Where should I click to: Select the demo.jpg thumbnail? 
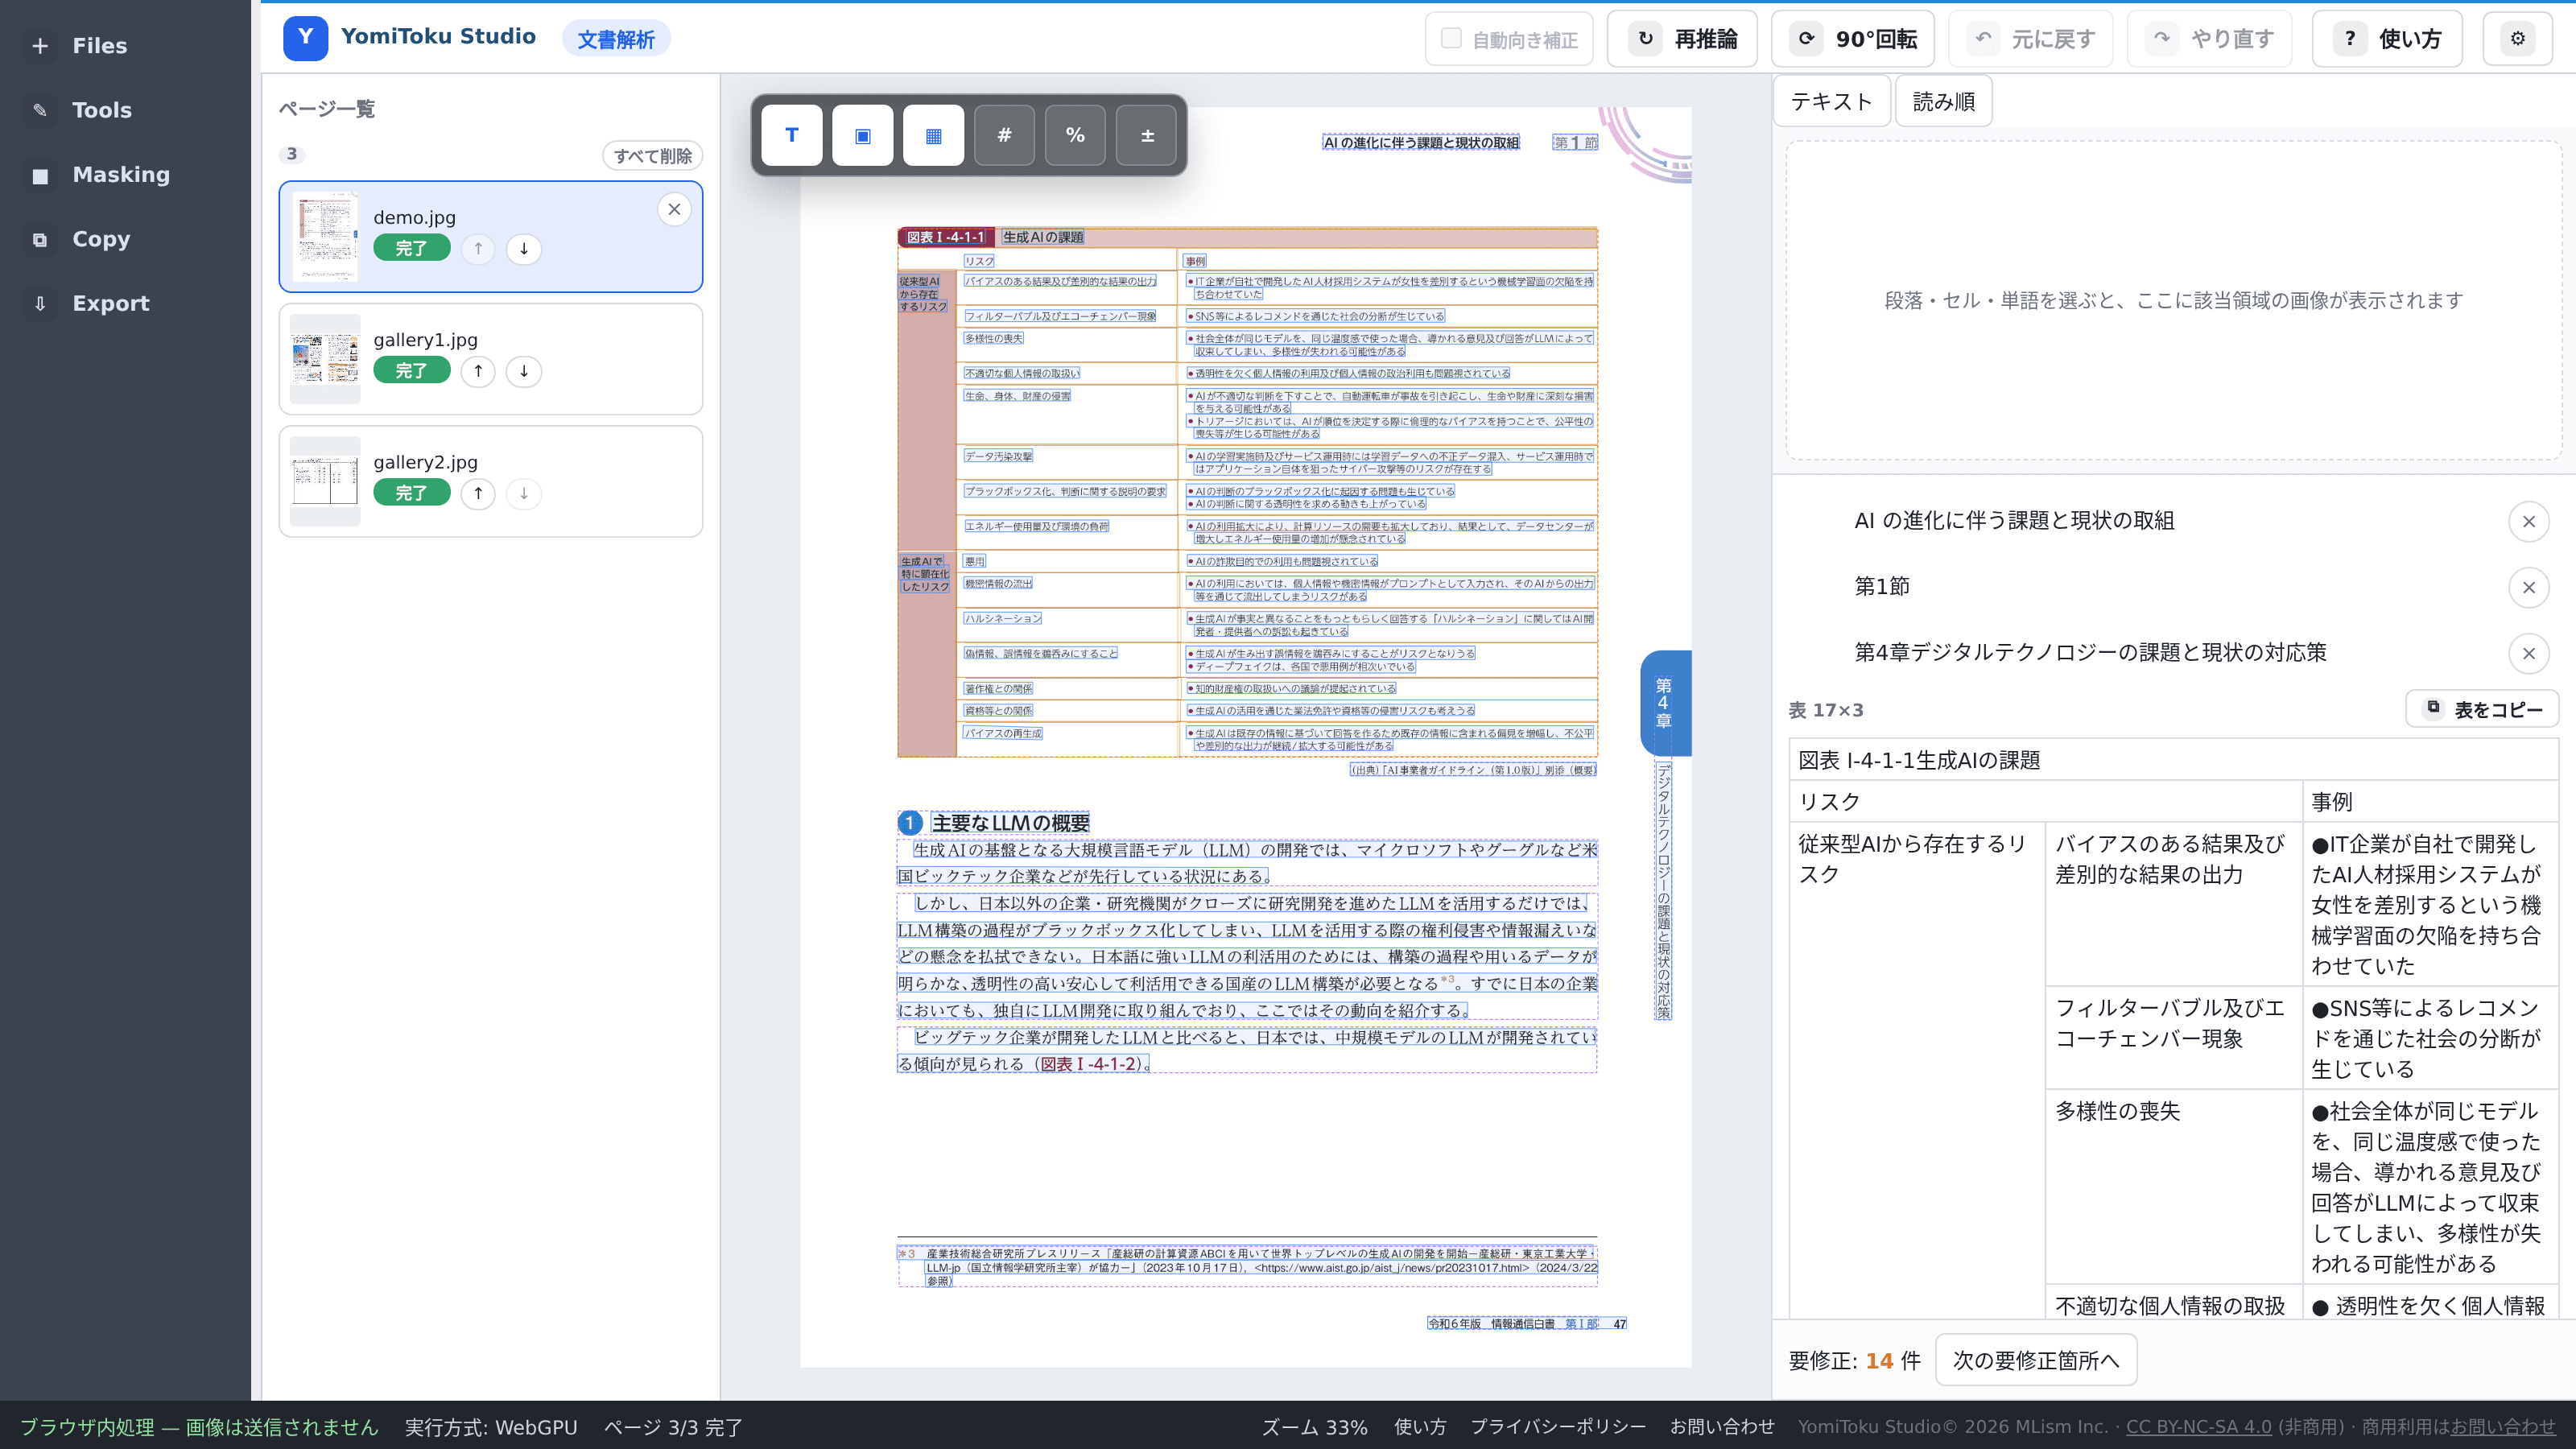coord(325,237)
